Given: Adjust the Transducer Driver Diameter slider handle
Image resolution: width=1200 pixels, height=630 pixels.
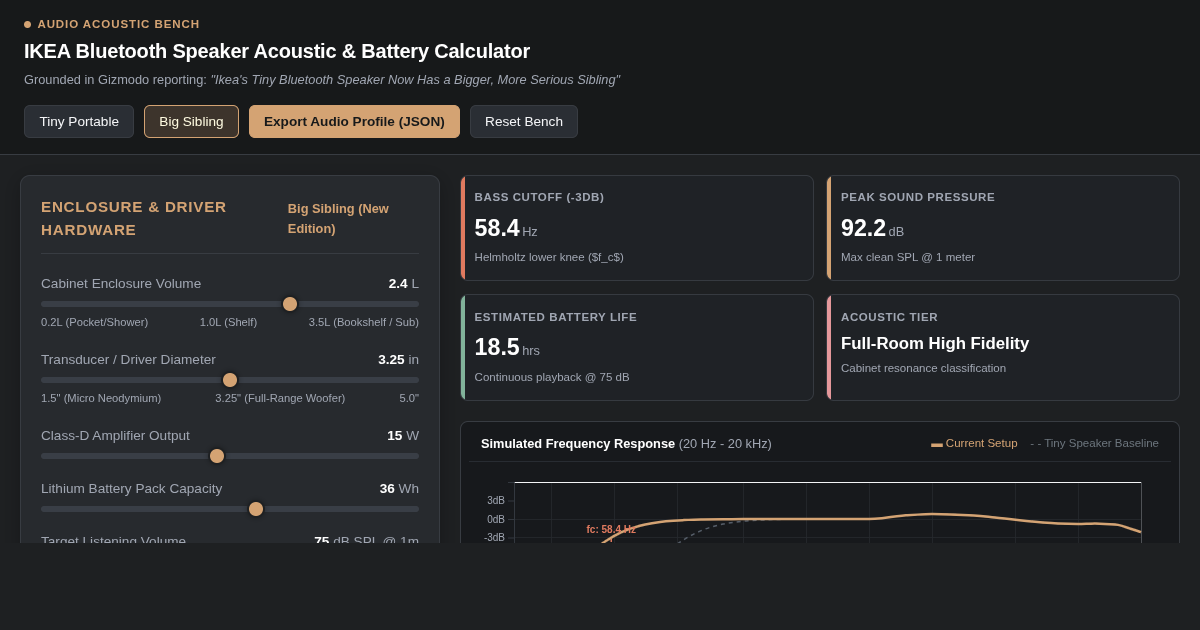Looking at the screenshot, I should [230, 380].
